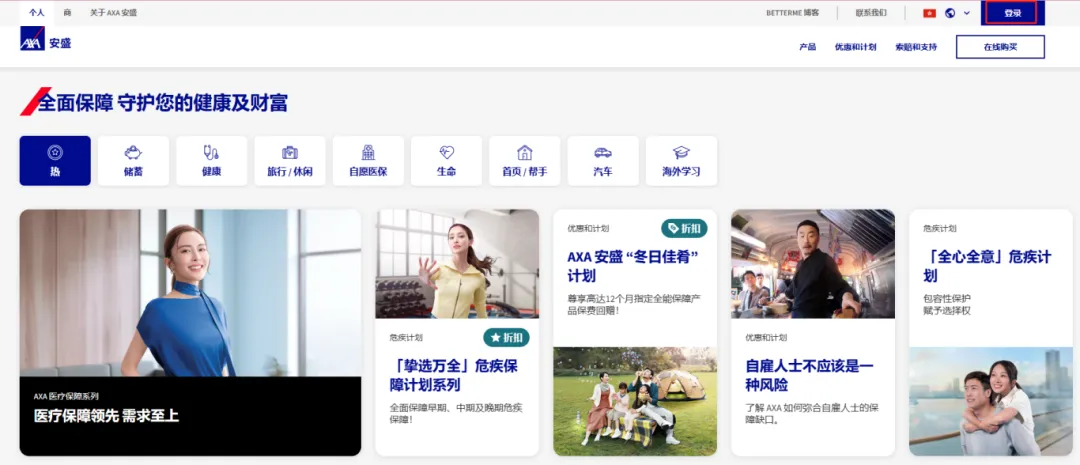Select the 海外学习 graduation cap icon

681,152
